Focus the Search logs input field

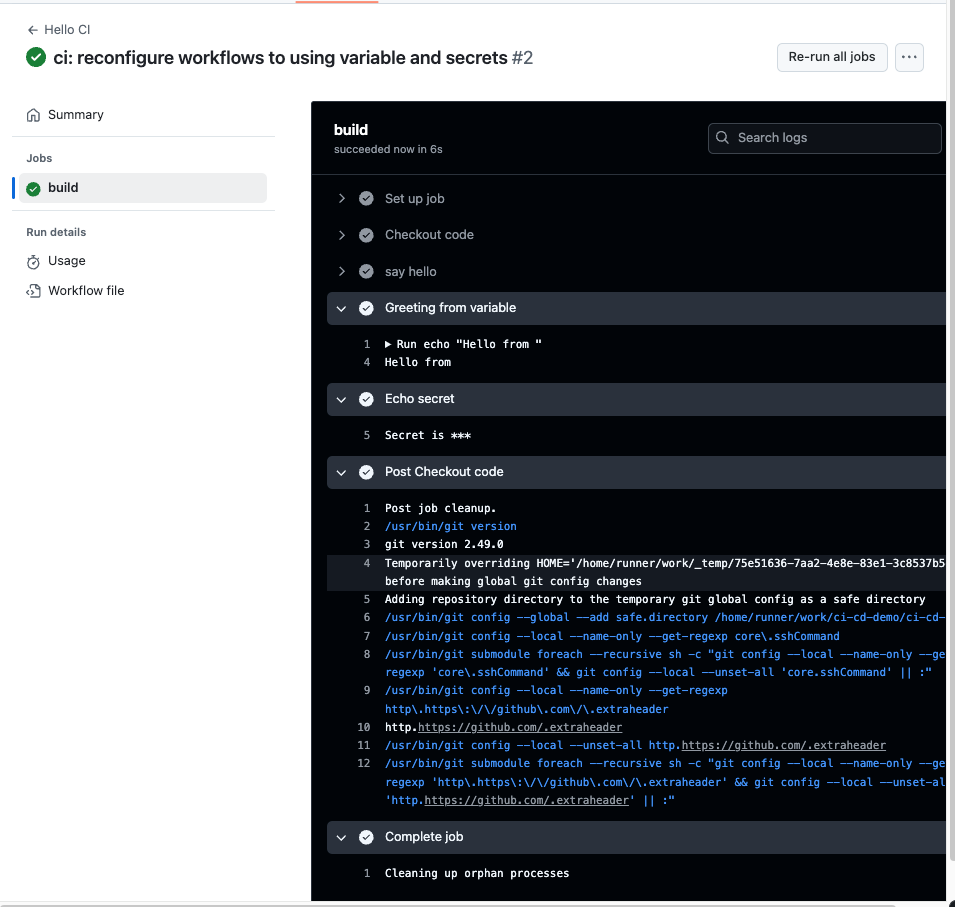tap(835, 138)
